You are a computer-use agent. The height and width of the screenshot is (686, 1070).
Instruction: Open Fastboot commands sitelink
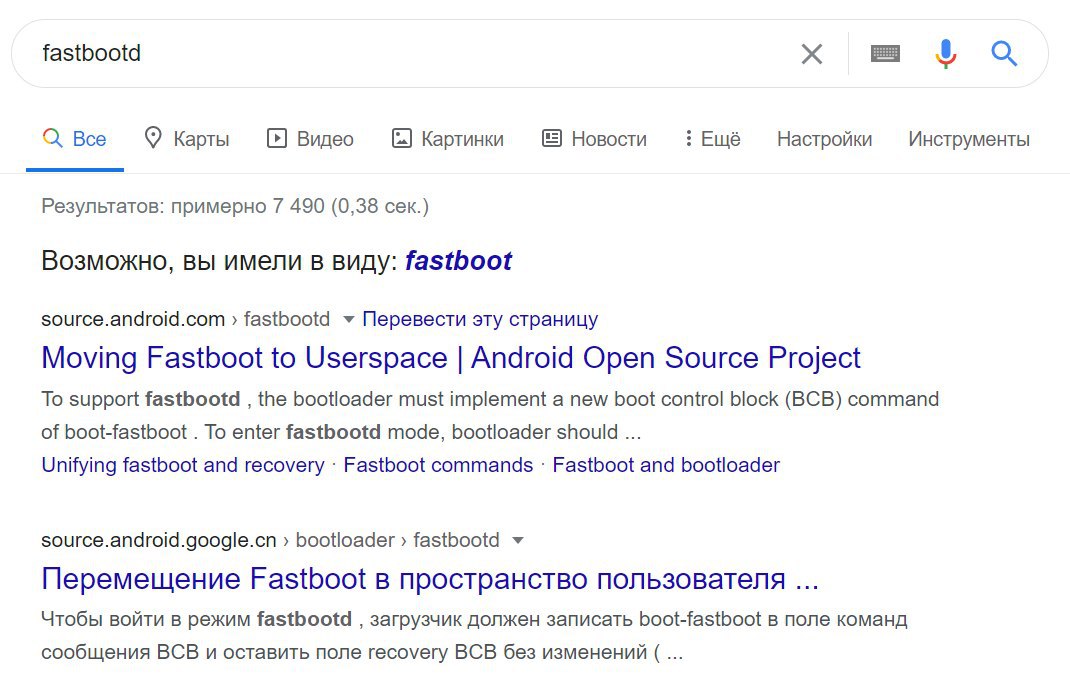click(x=438, y=465)
